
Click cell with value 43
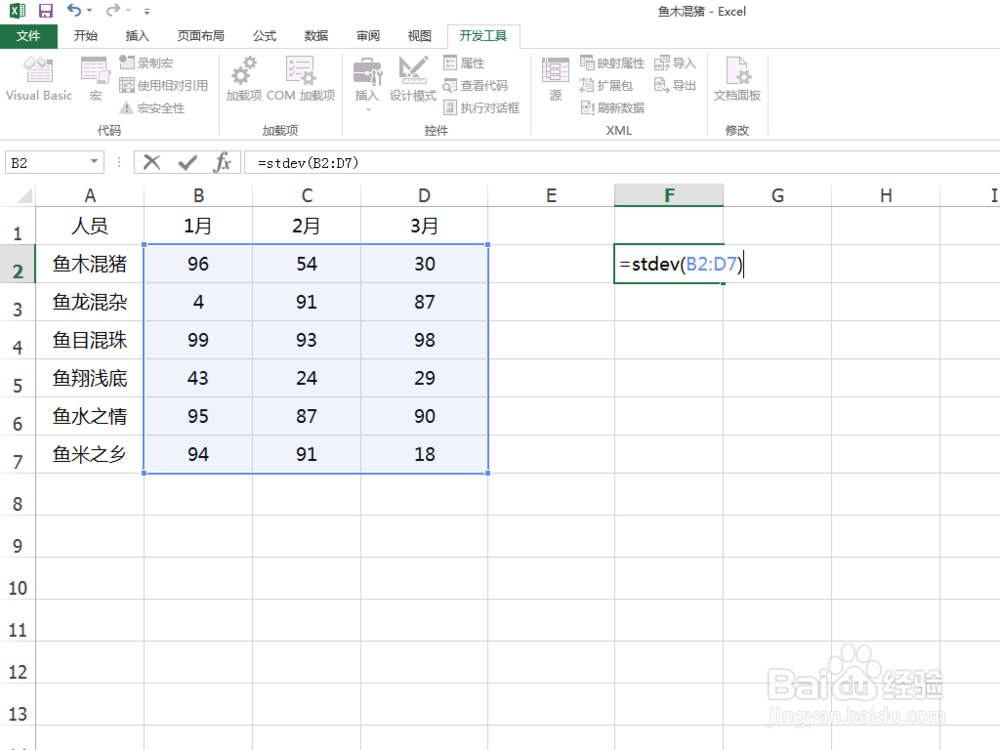[198, 378]
